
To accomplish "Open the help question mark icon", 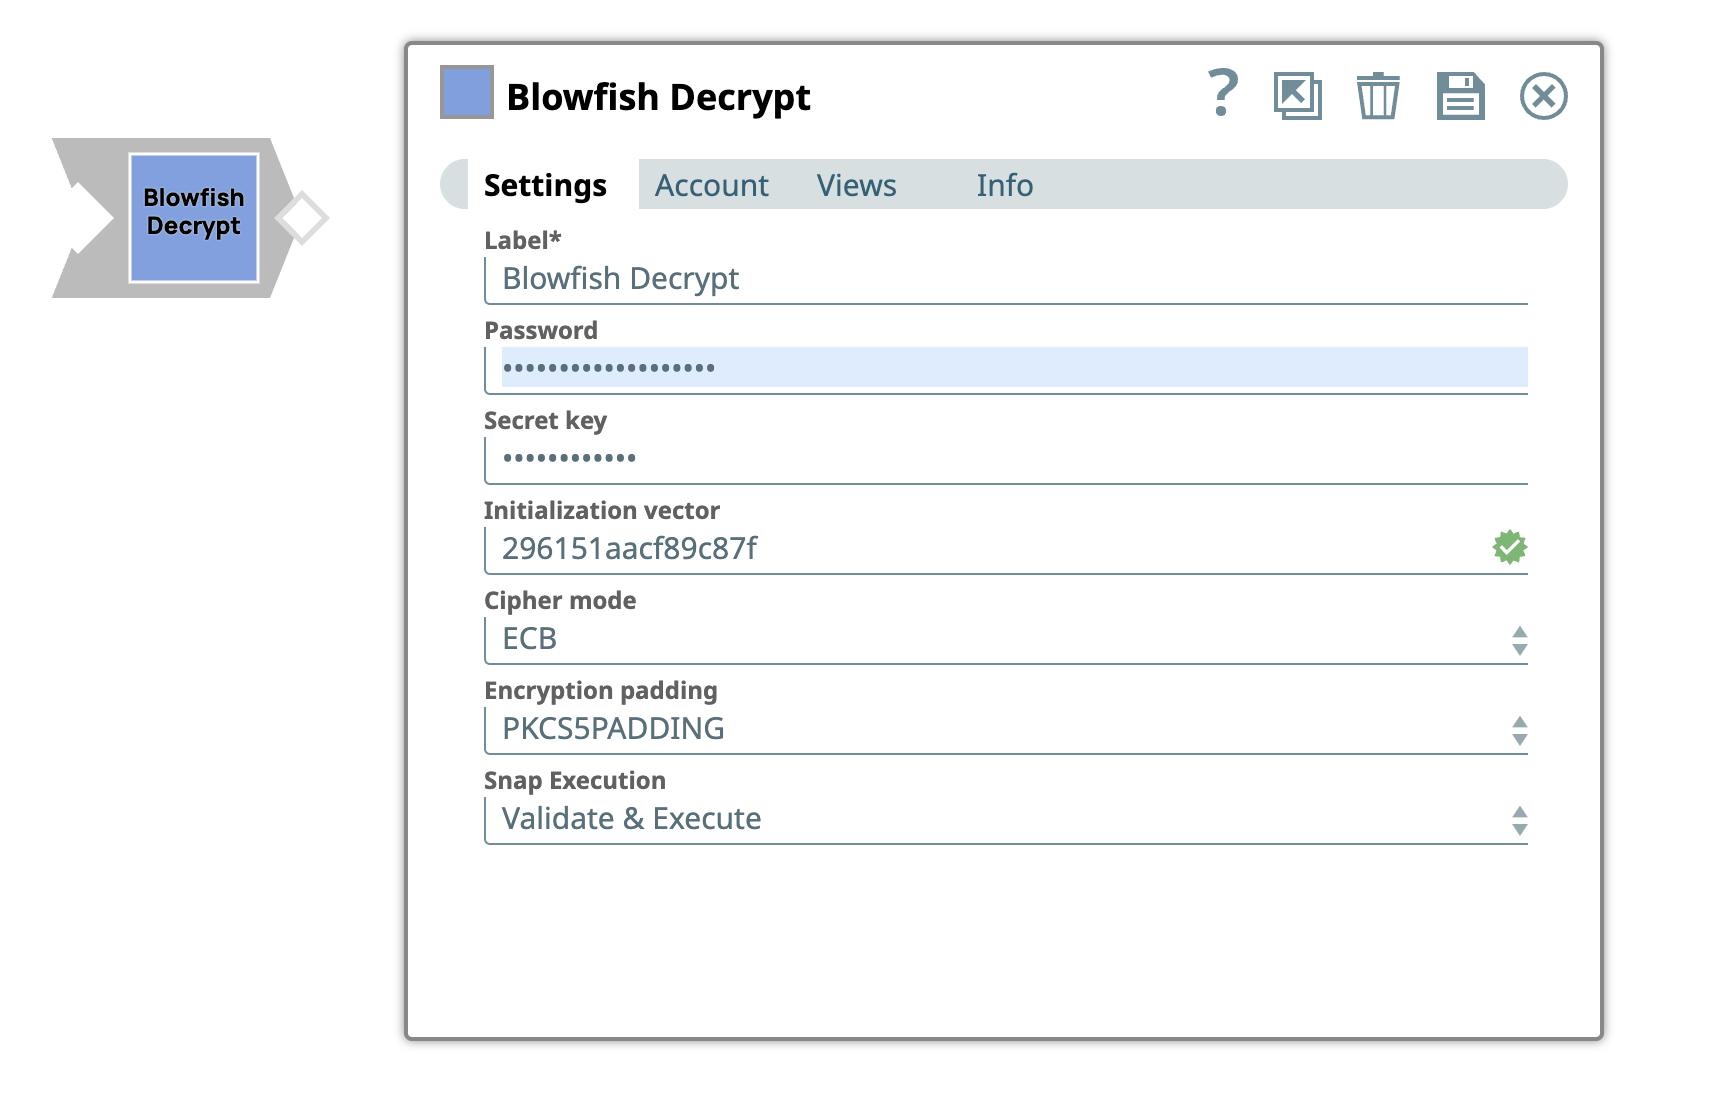I will click(x=1222, y=94).
